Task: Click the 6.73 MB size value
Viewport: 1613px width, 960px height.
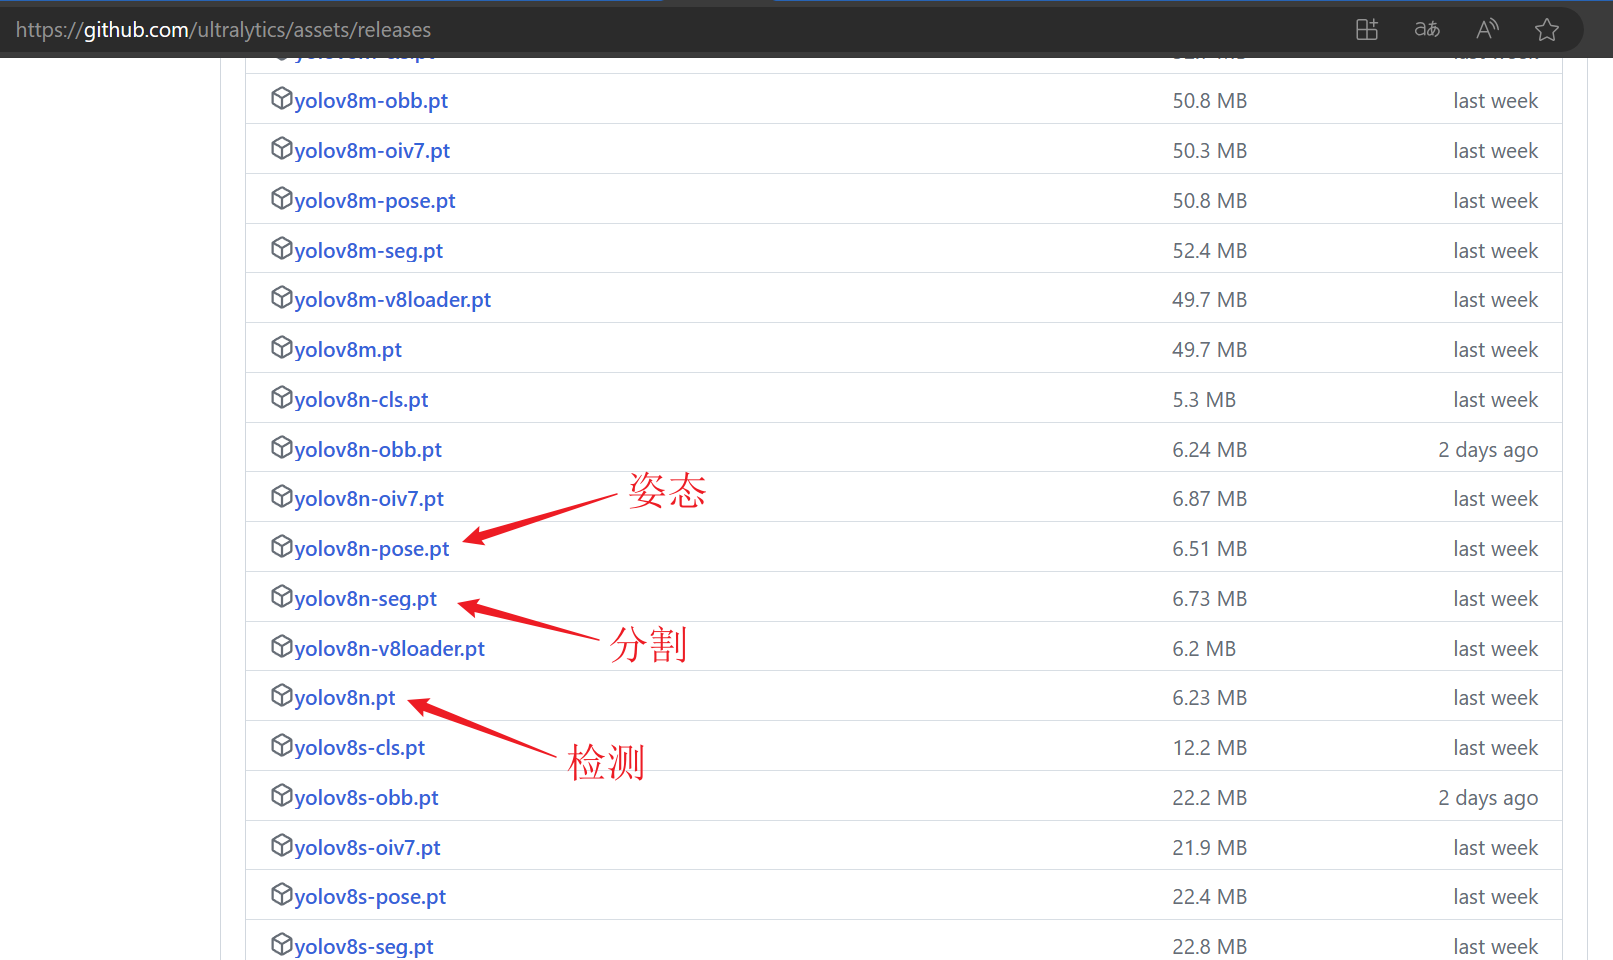Action: pos(1209,599)
